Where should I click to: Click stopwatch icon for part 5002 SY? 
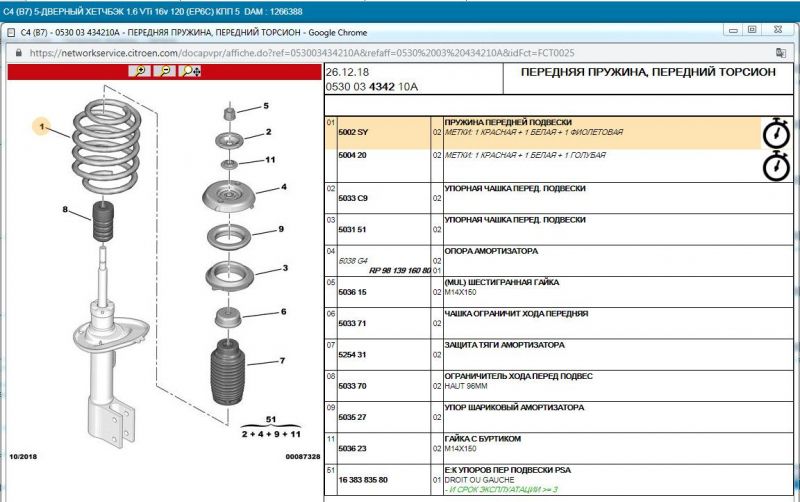pos(776,133)
